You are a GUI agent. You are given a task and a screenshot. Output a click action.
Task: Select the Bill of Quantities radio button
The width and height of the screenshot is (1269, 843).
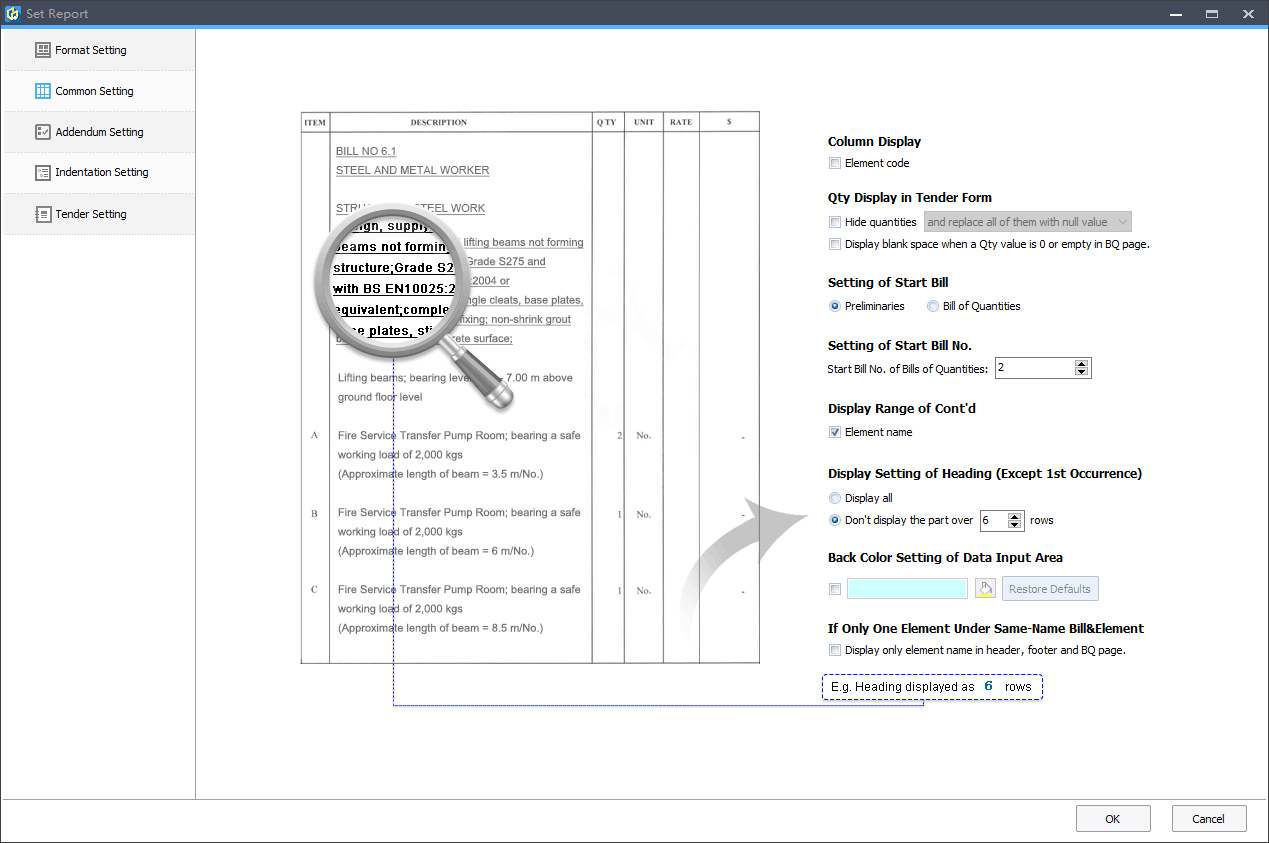pyautogui.click(x=933, y=306)
